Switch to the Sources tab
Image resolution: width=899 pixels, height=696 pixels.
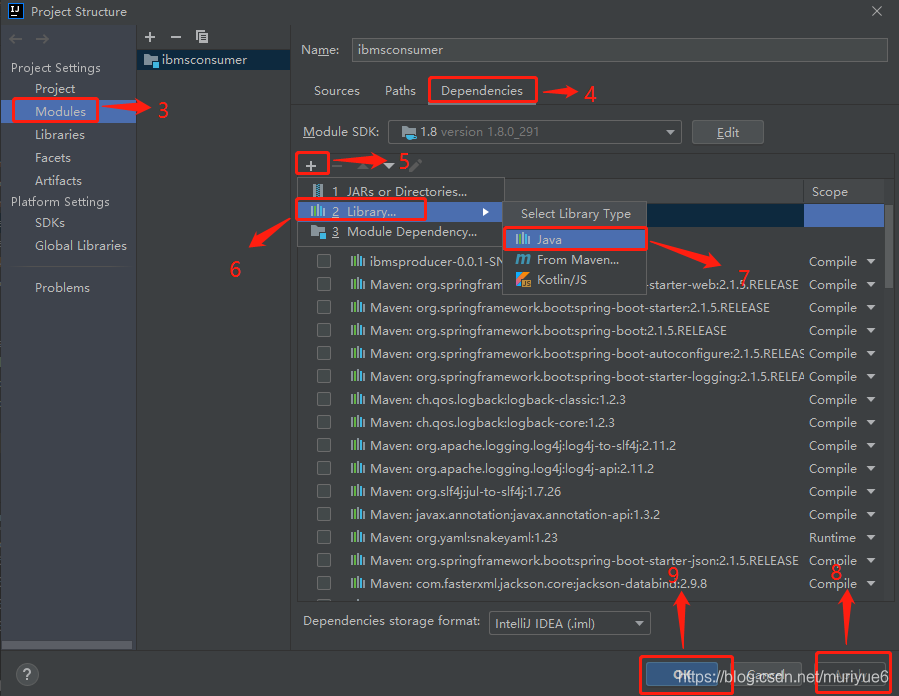coord(337,91)
